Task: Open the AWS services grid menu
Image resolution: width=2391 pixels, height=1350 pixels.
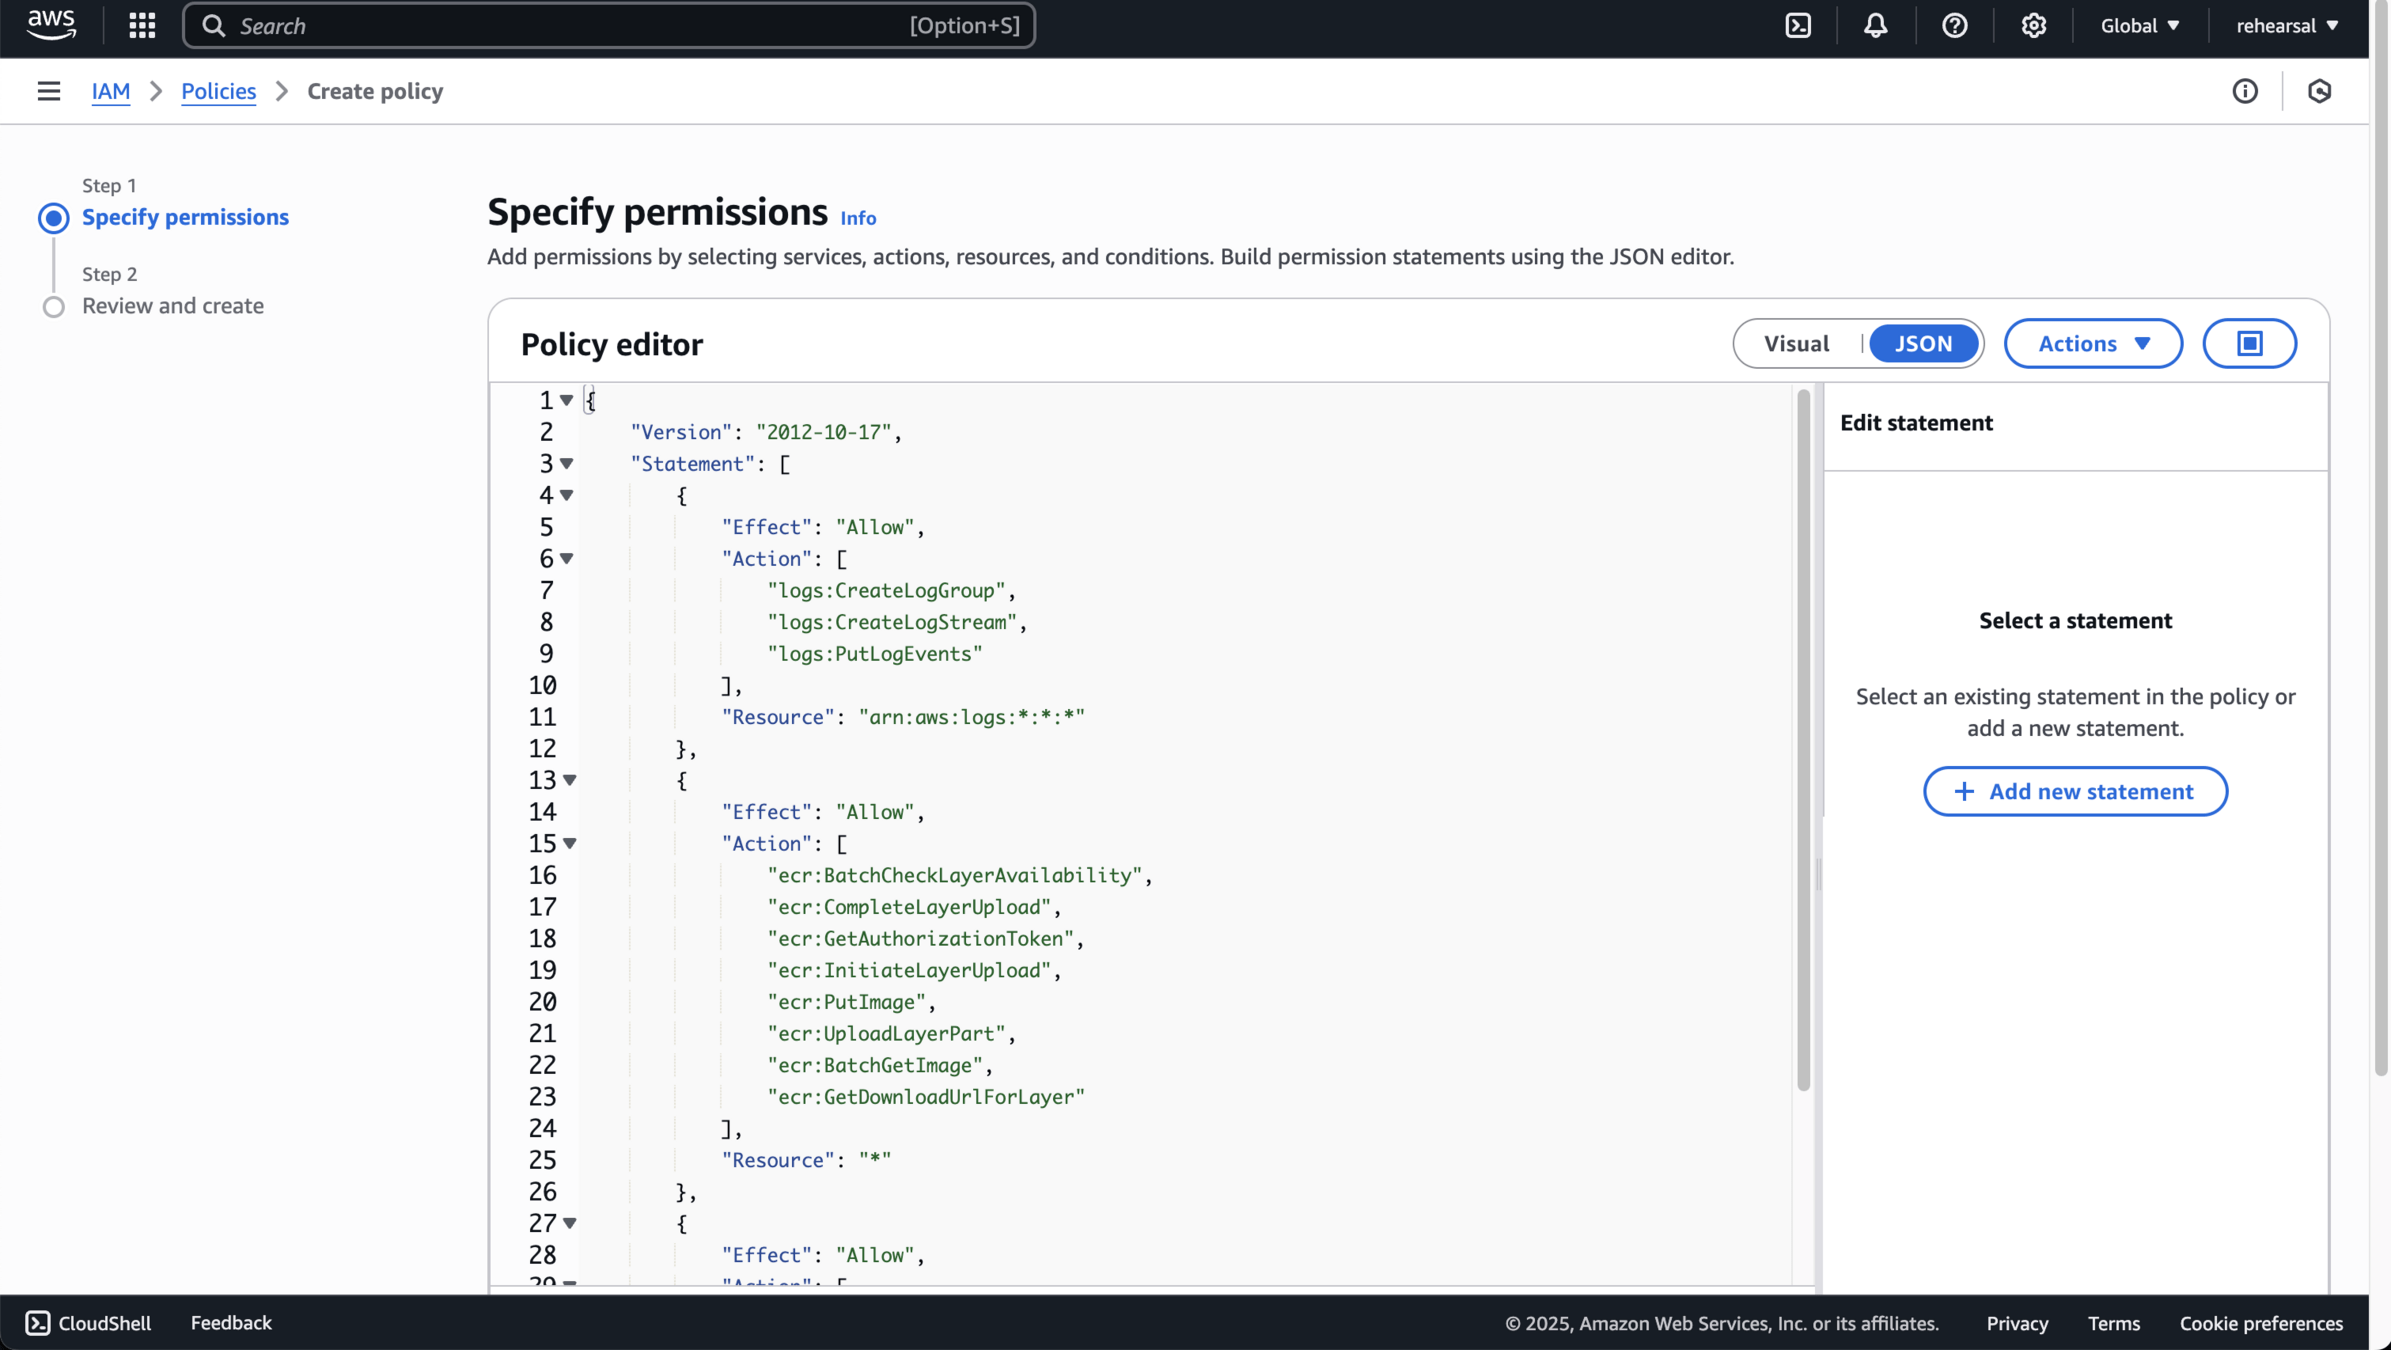Action: (x=142, y=26)
